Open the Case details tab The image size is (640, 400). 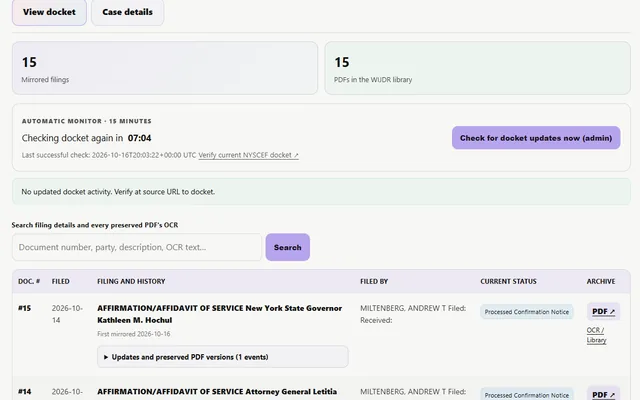point(127,12)
